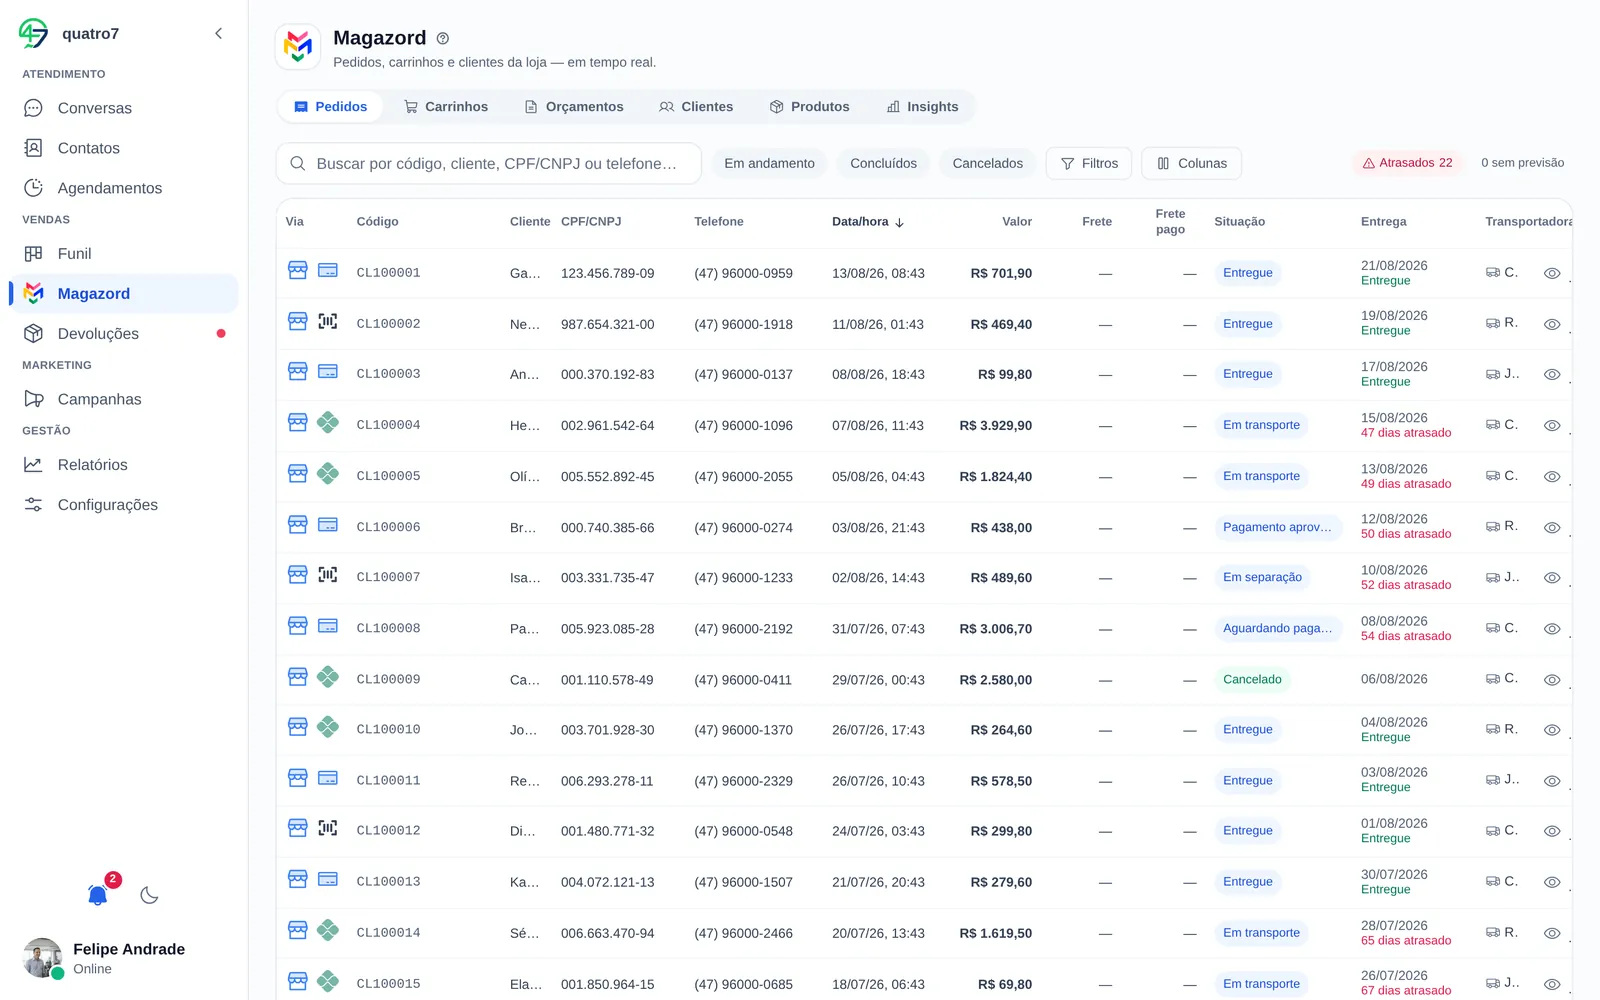Click the Em separação badge on CL100007
Screen dimensions: 1600x1000
(x=1262, y=578)
